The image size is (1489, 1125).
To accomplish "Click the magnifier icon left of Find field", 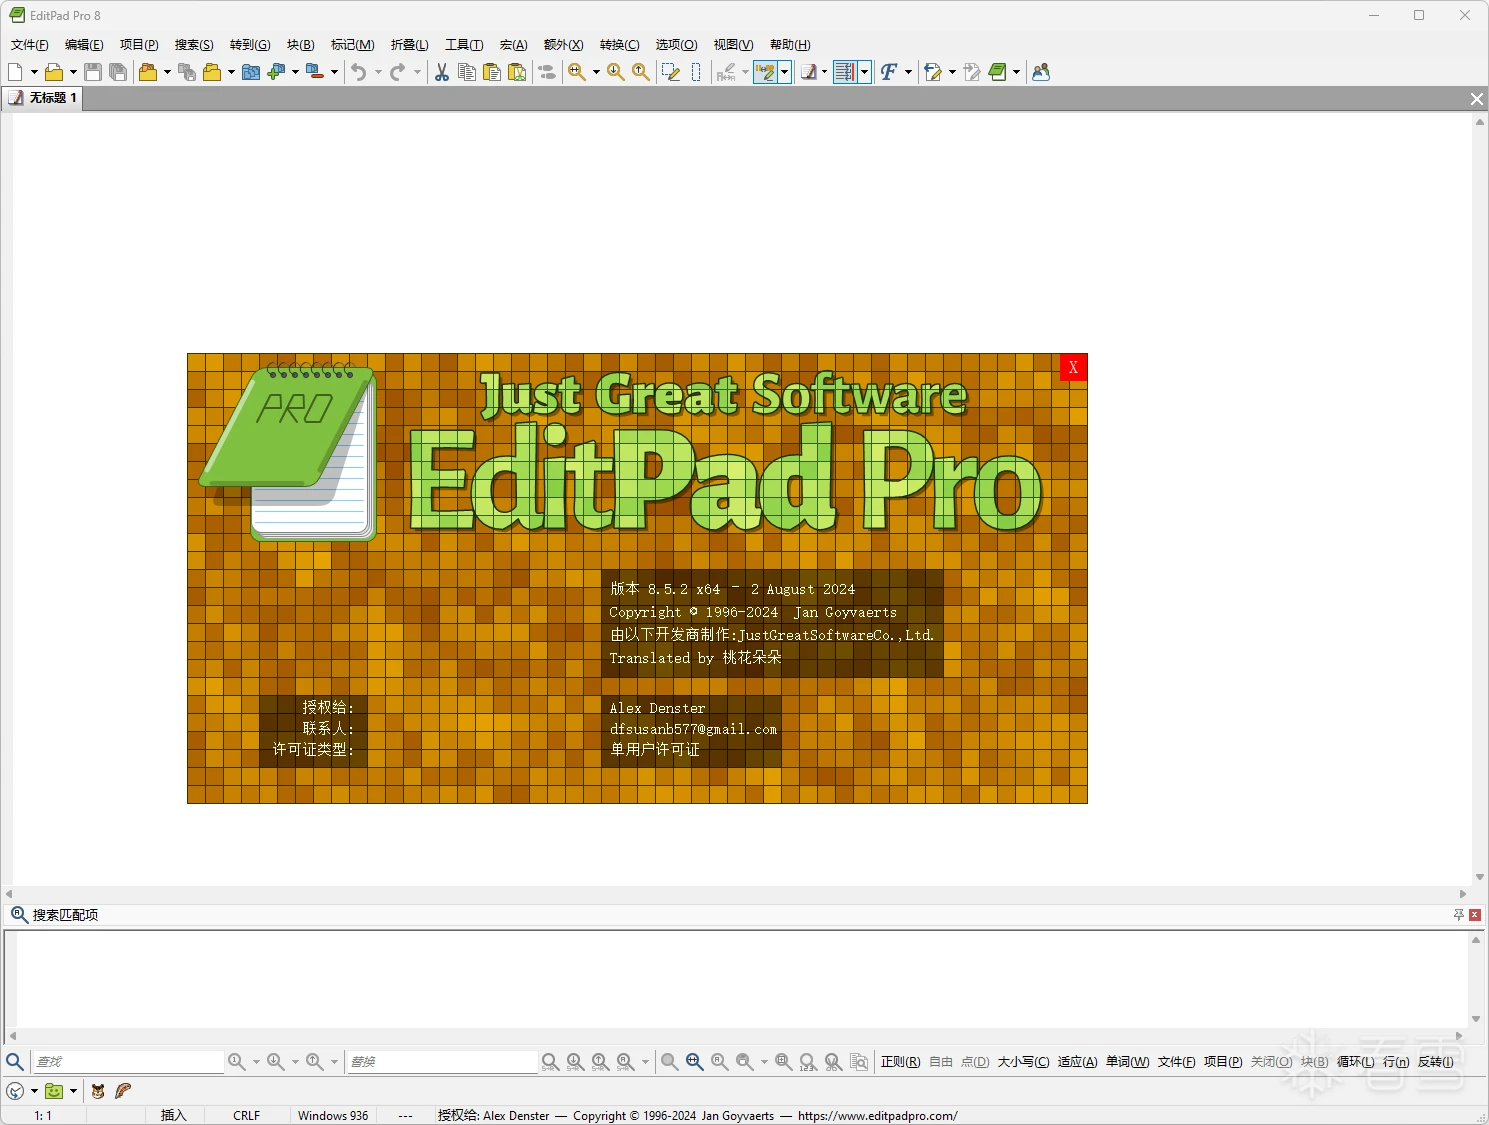I will [15, 1062].
